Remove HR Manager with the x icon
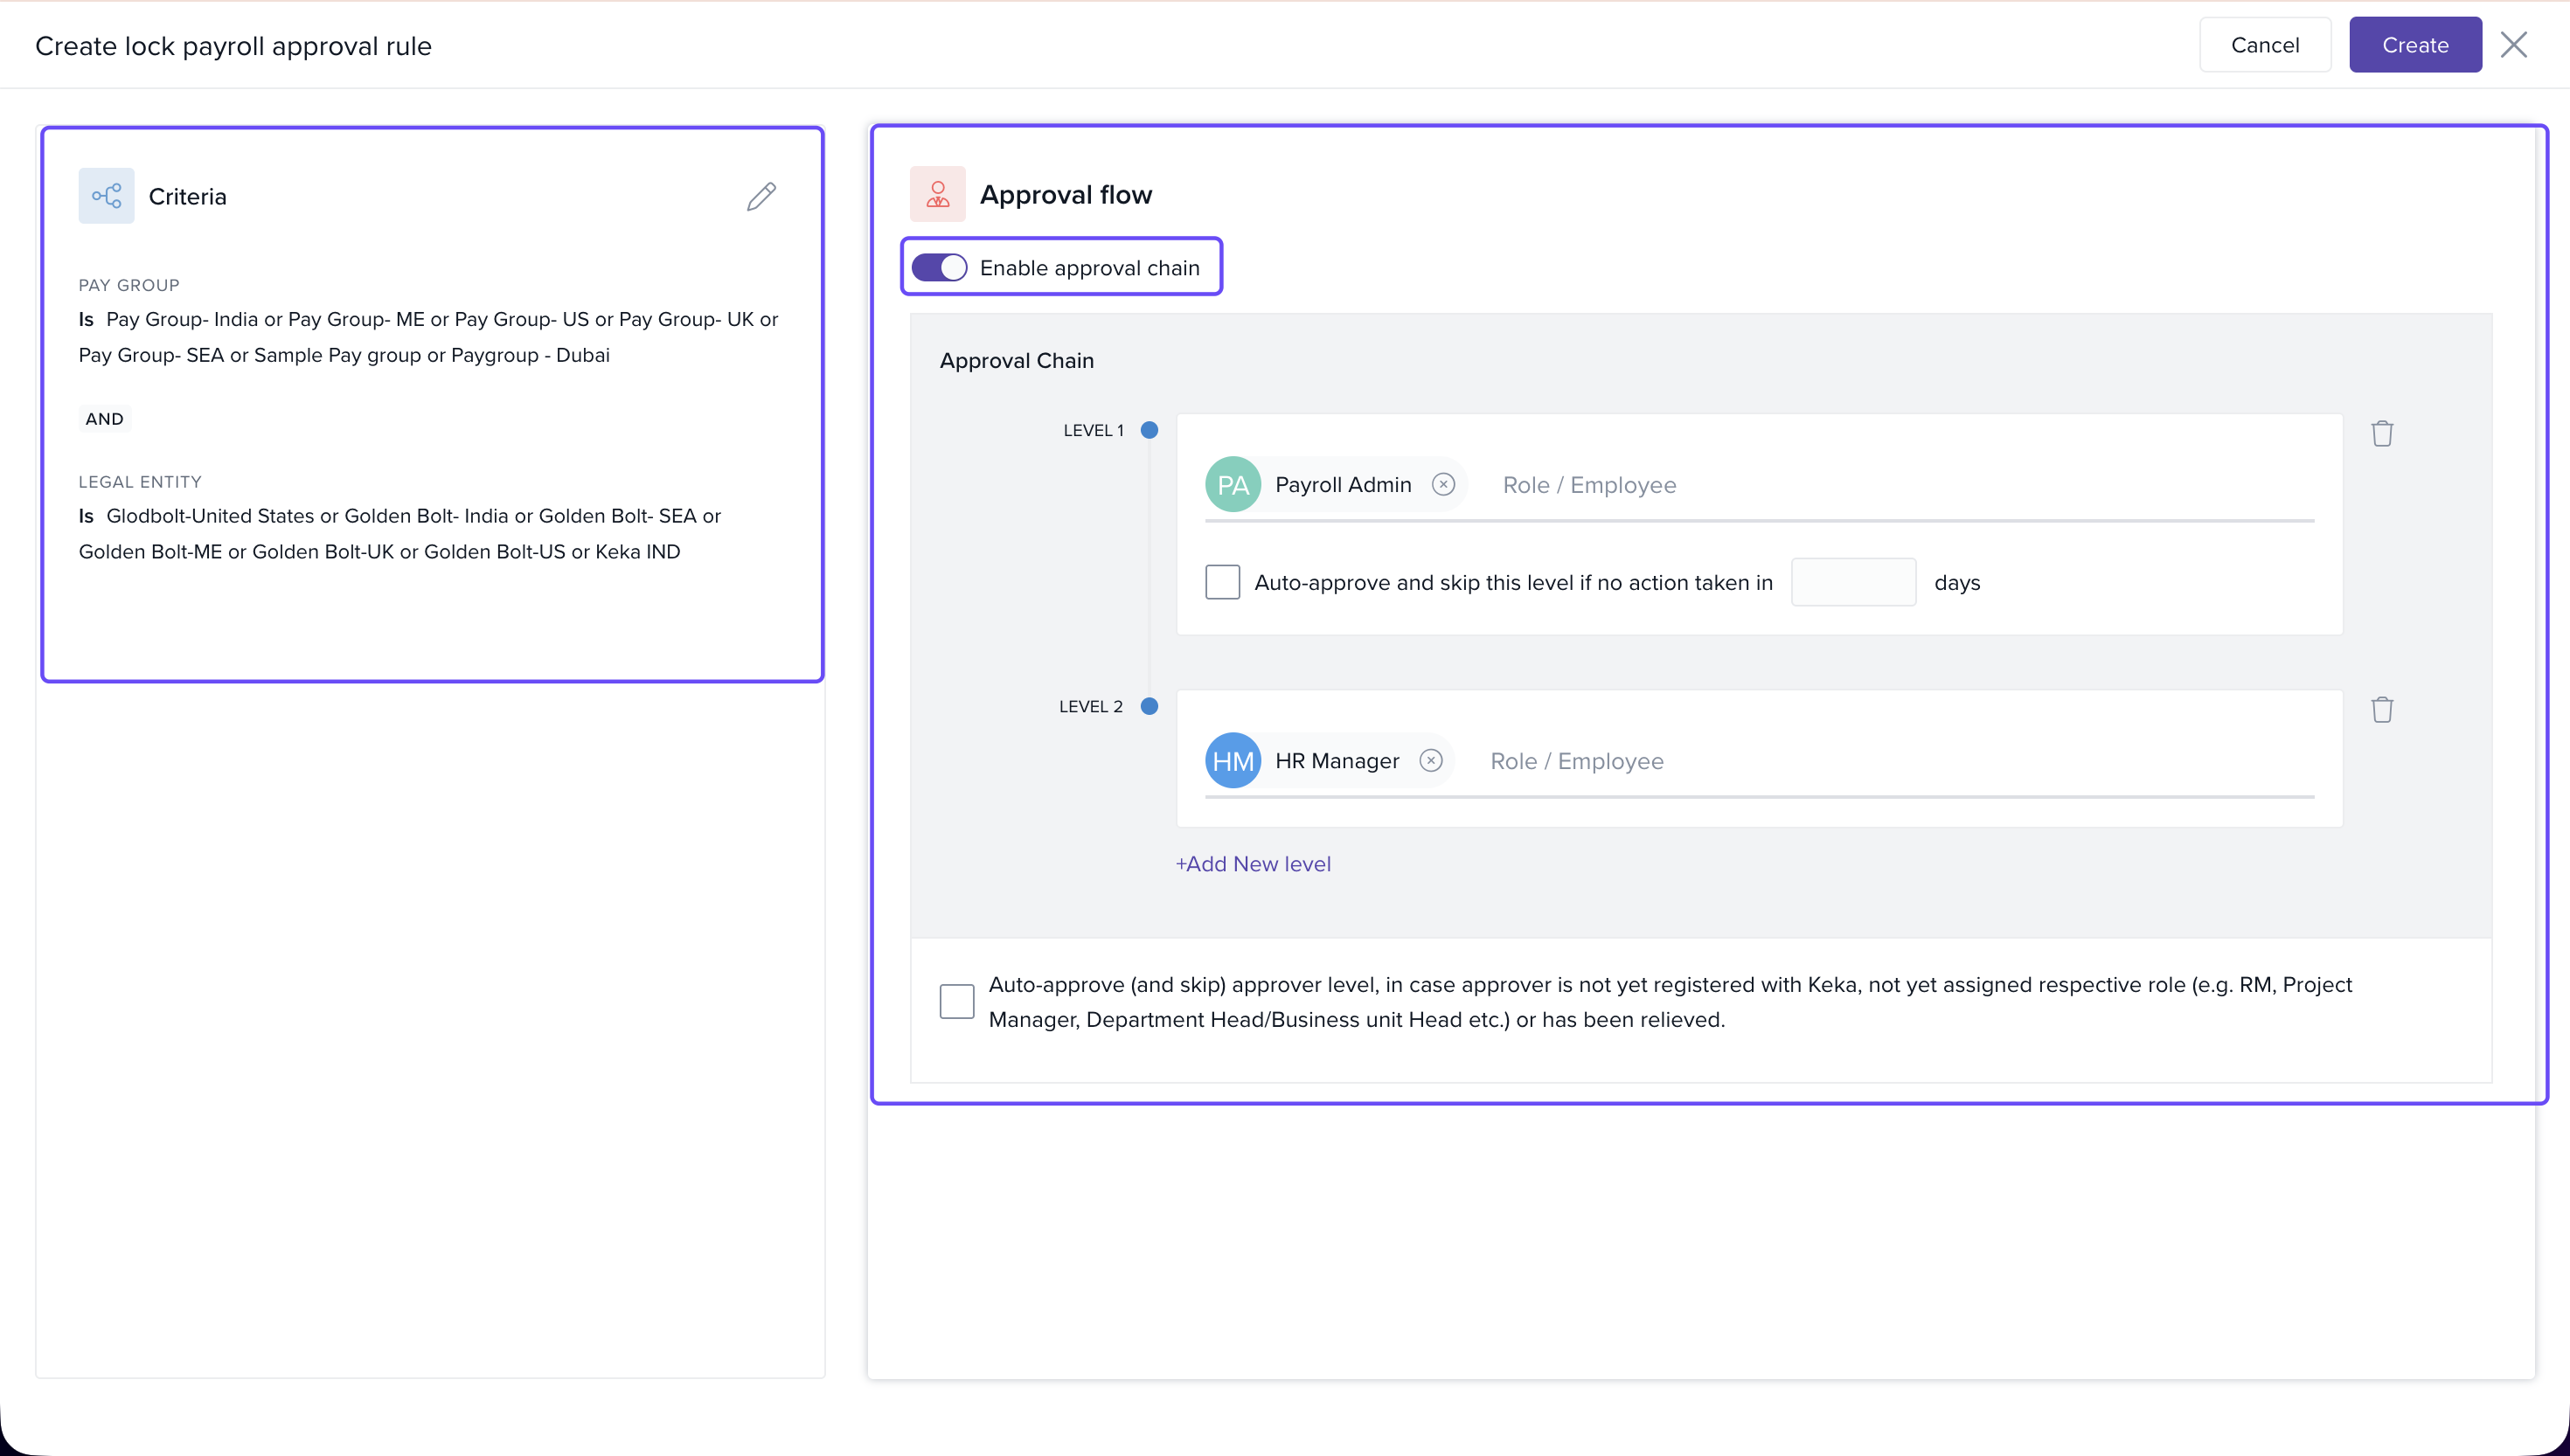 pos(1431,761)
